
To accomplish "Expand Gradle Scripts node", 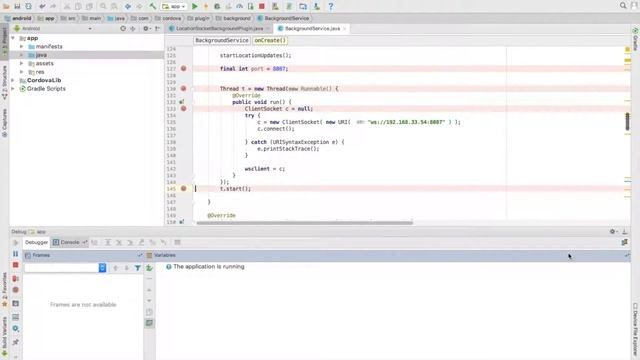I will (13, 89).
